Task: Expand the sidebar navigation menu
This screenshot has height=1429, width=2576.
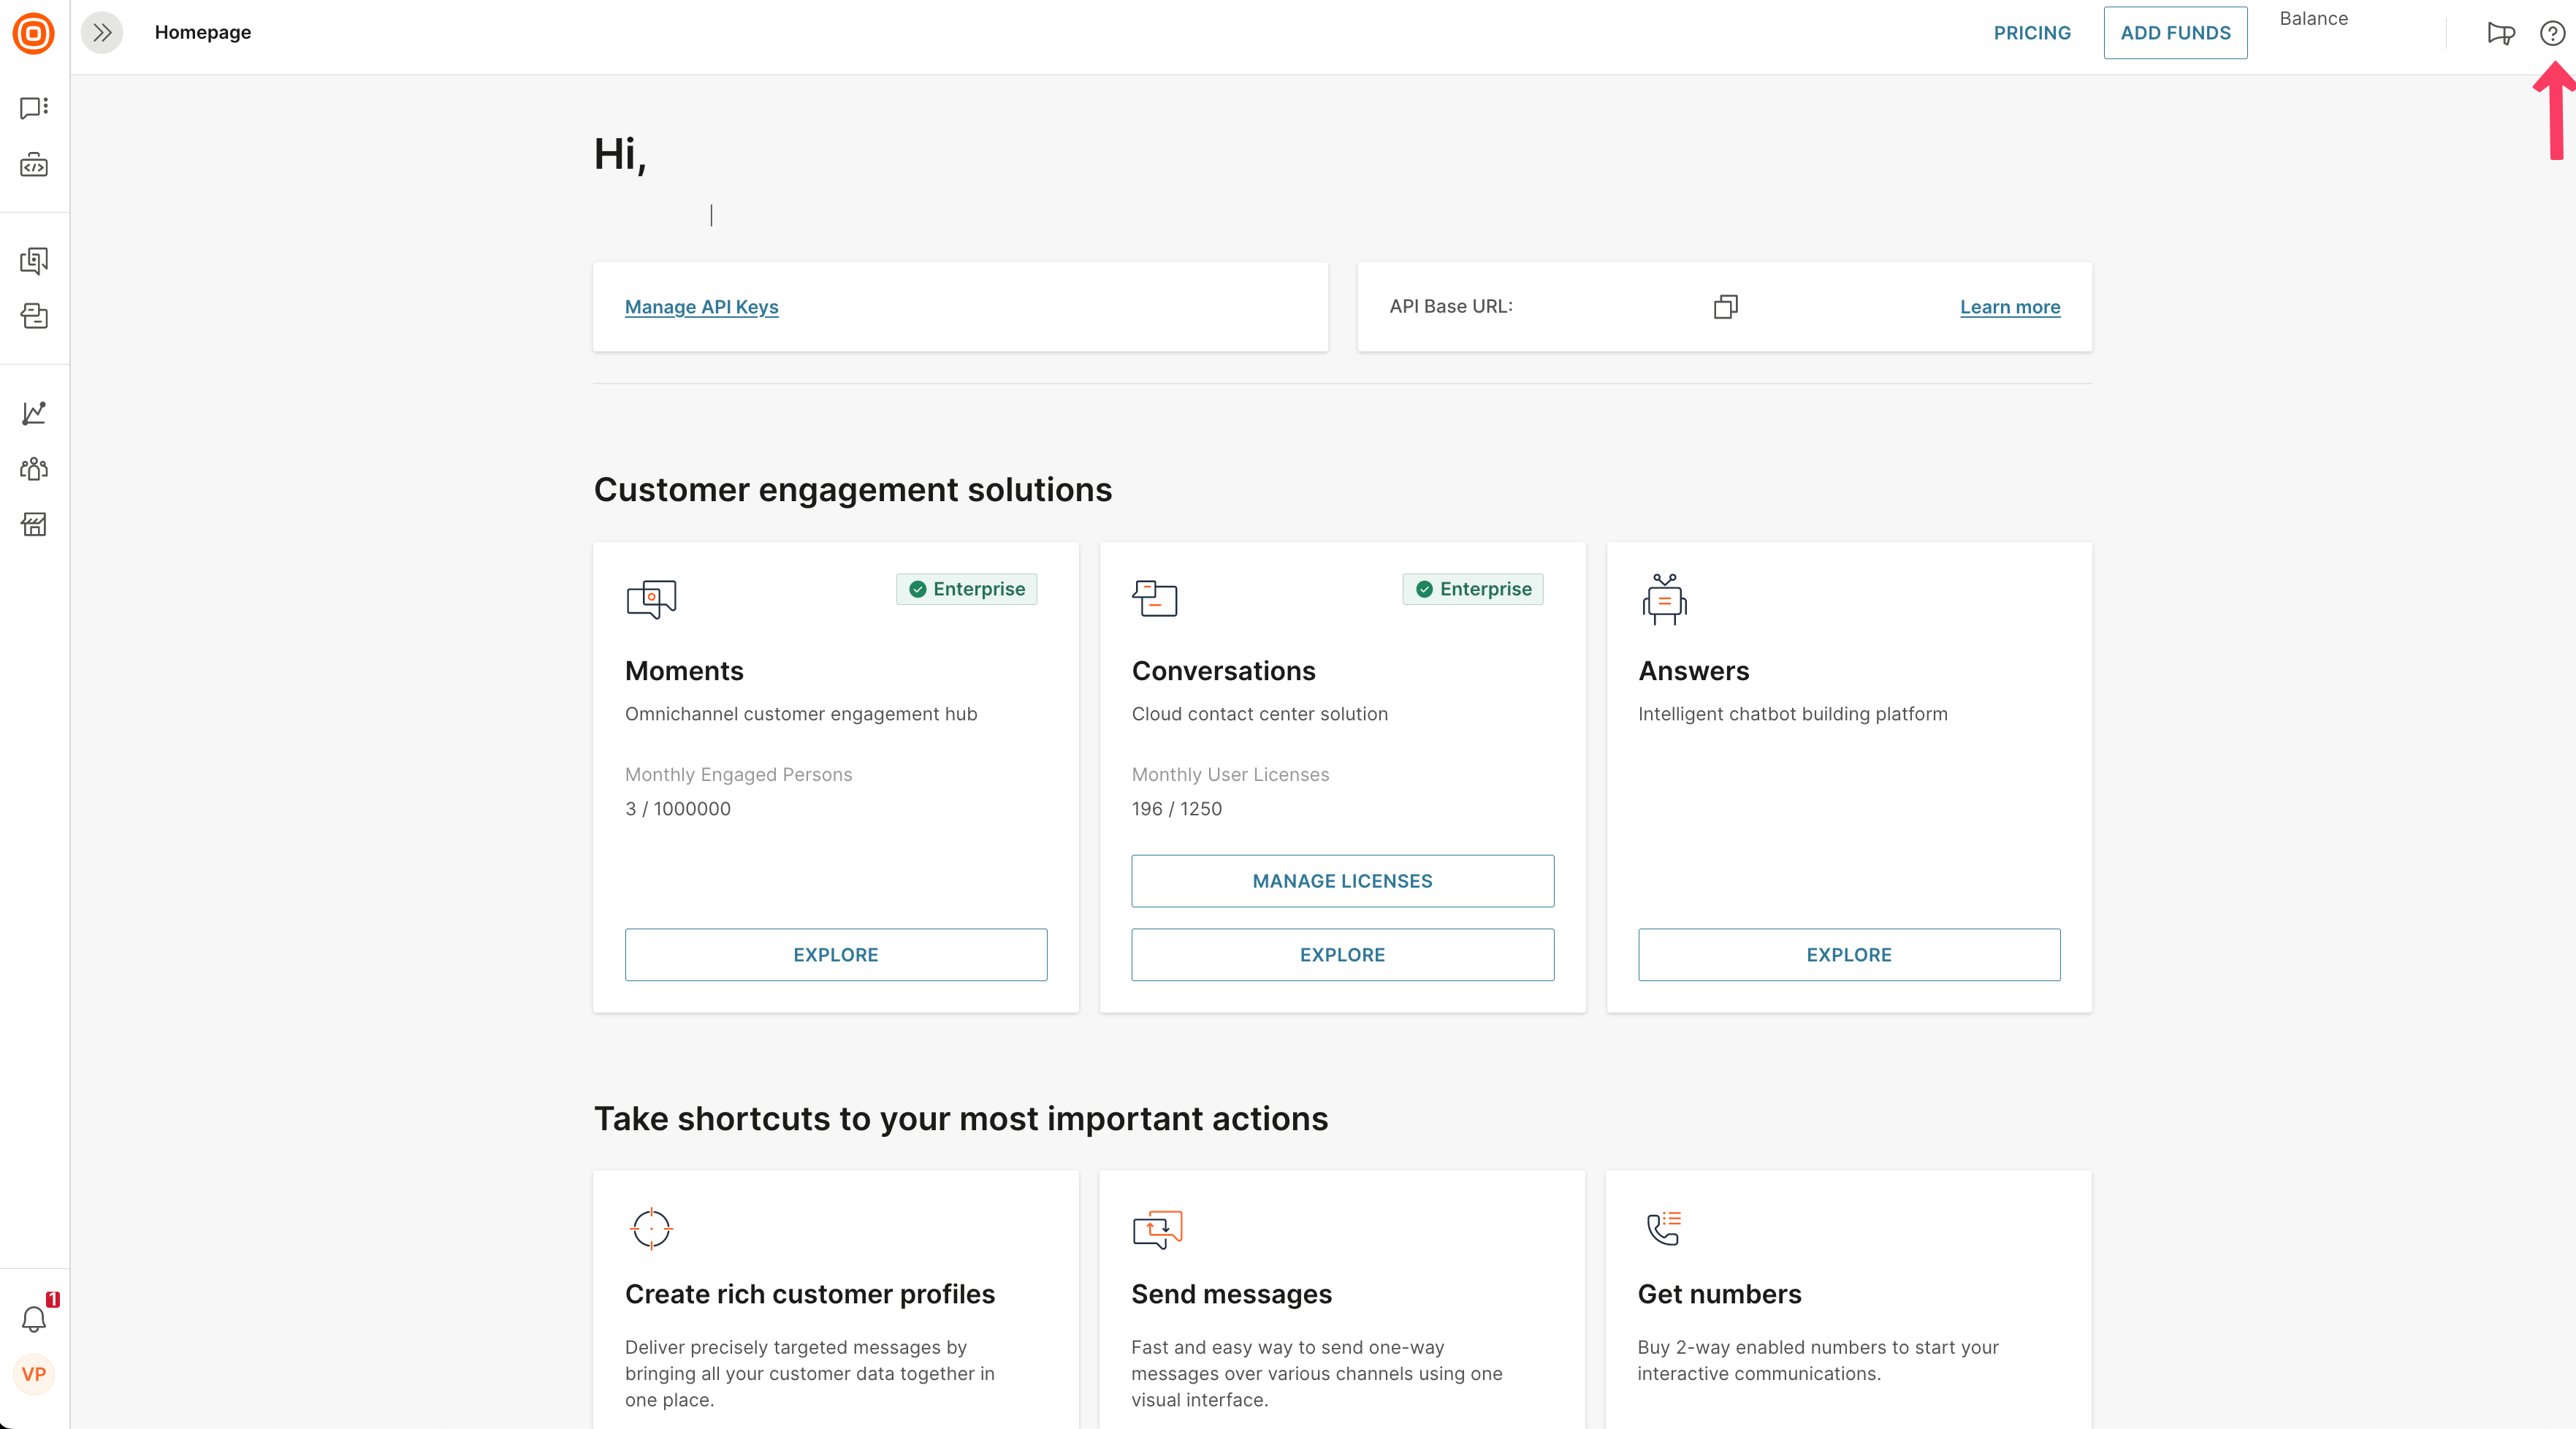Action: point(102,33)
